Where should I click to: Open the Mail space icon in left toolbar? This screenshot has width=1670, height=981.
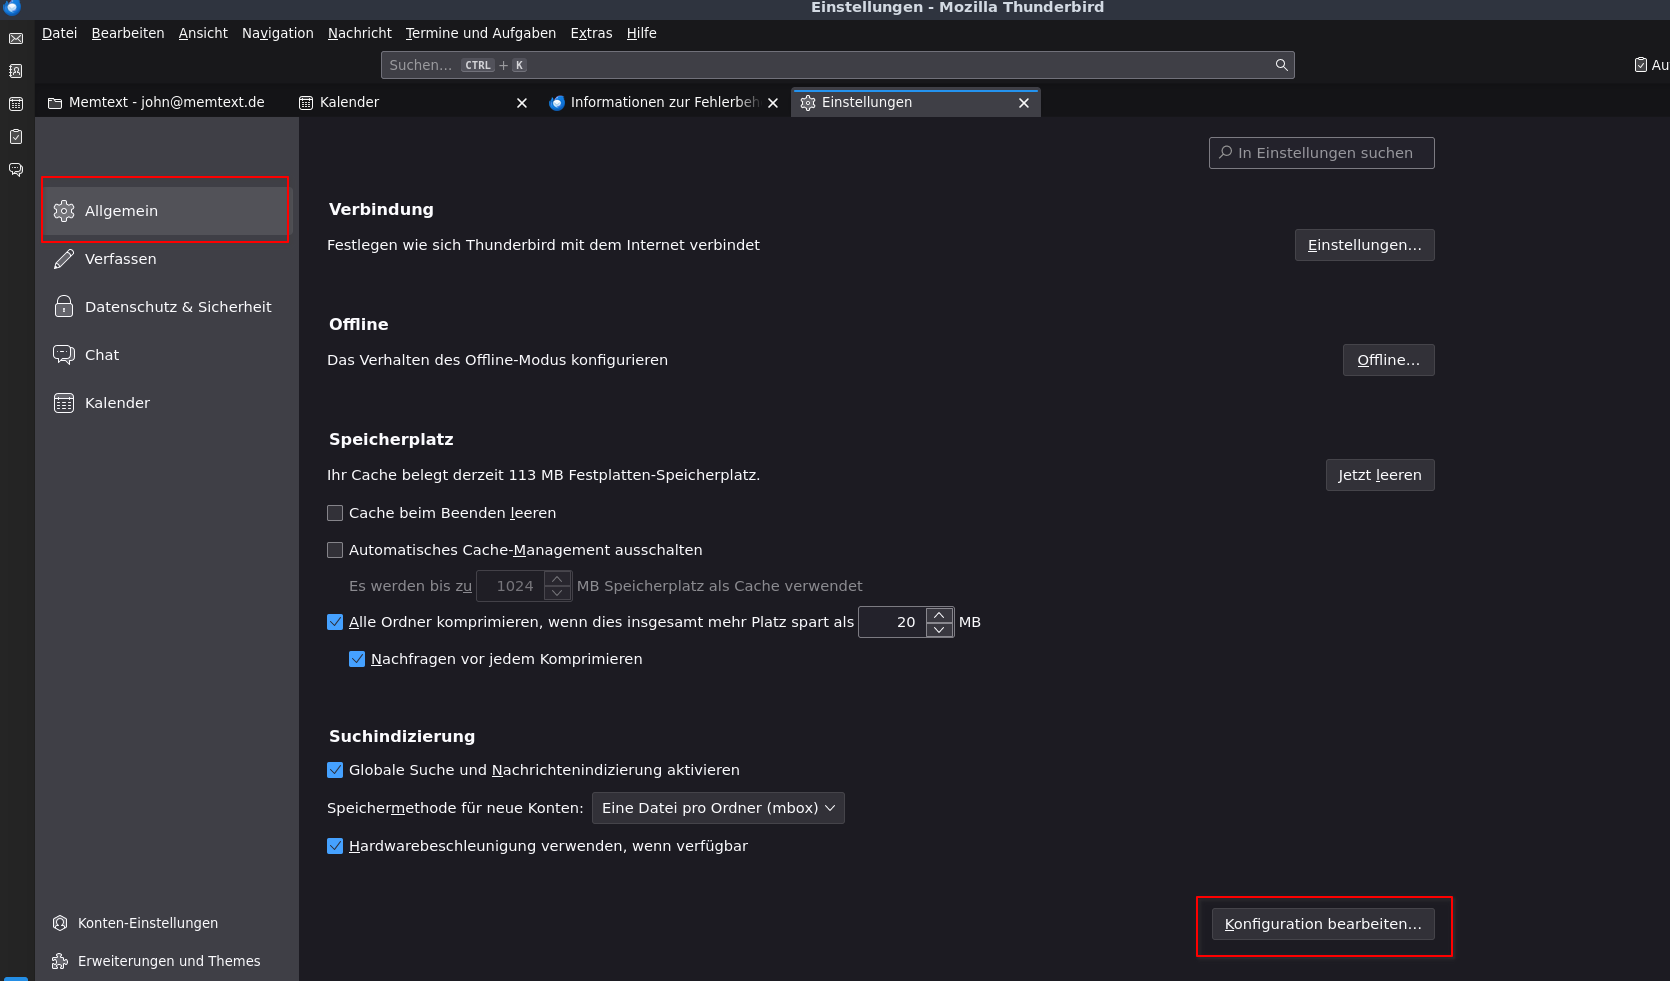click(16, 39)
